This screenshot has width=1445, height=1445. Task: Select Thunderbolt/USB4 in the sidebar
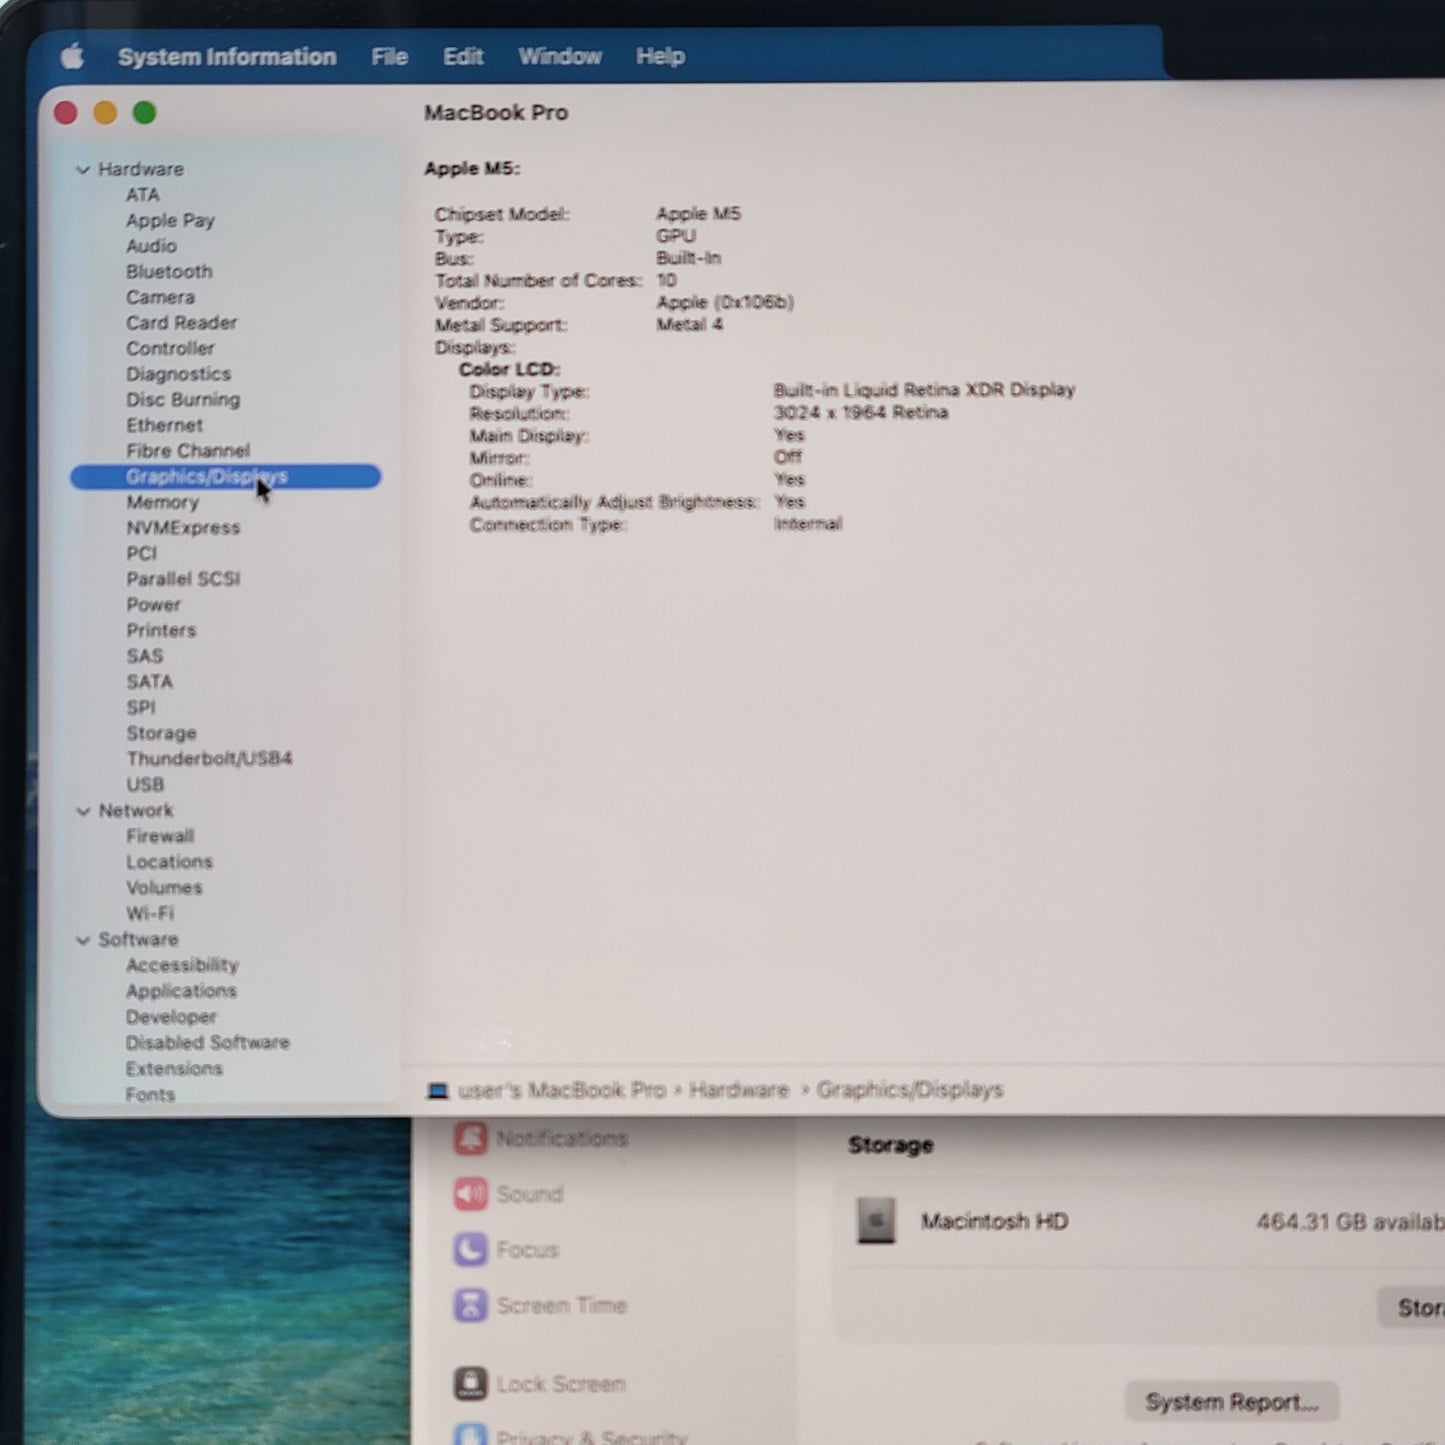[209, 759]
